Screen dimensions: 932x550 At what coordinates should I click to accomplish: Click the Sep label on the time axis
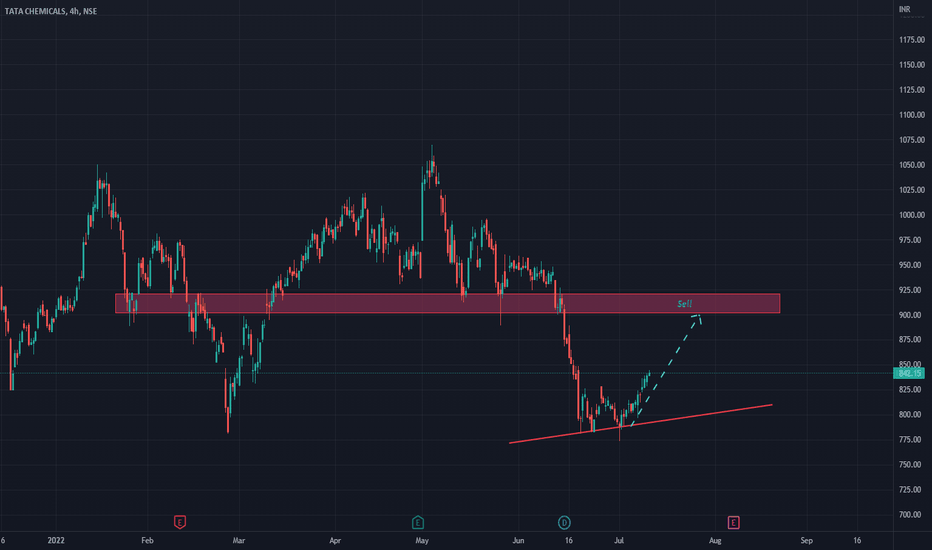(807, 540)
